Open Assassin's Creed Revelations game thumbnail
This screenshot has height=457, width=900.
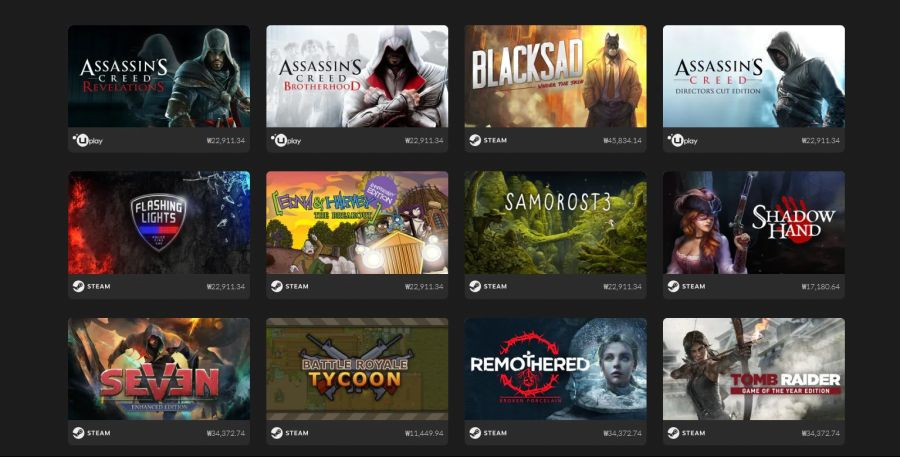pyautogui.click(x=159, y=76)
